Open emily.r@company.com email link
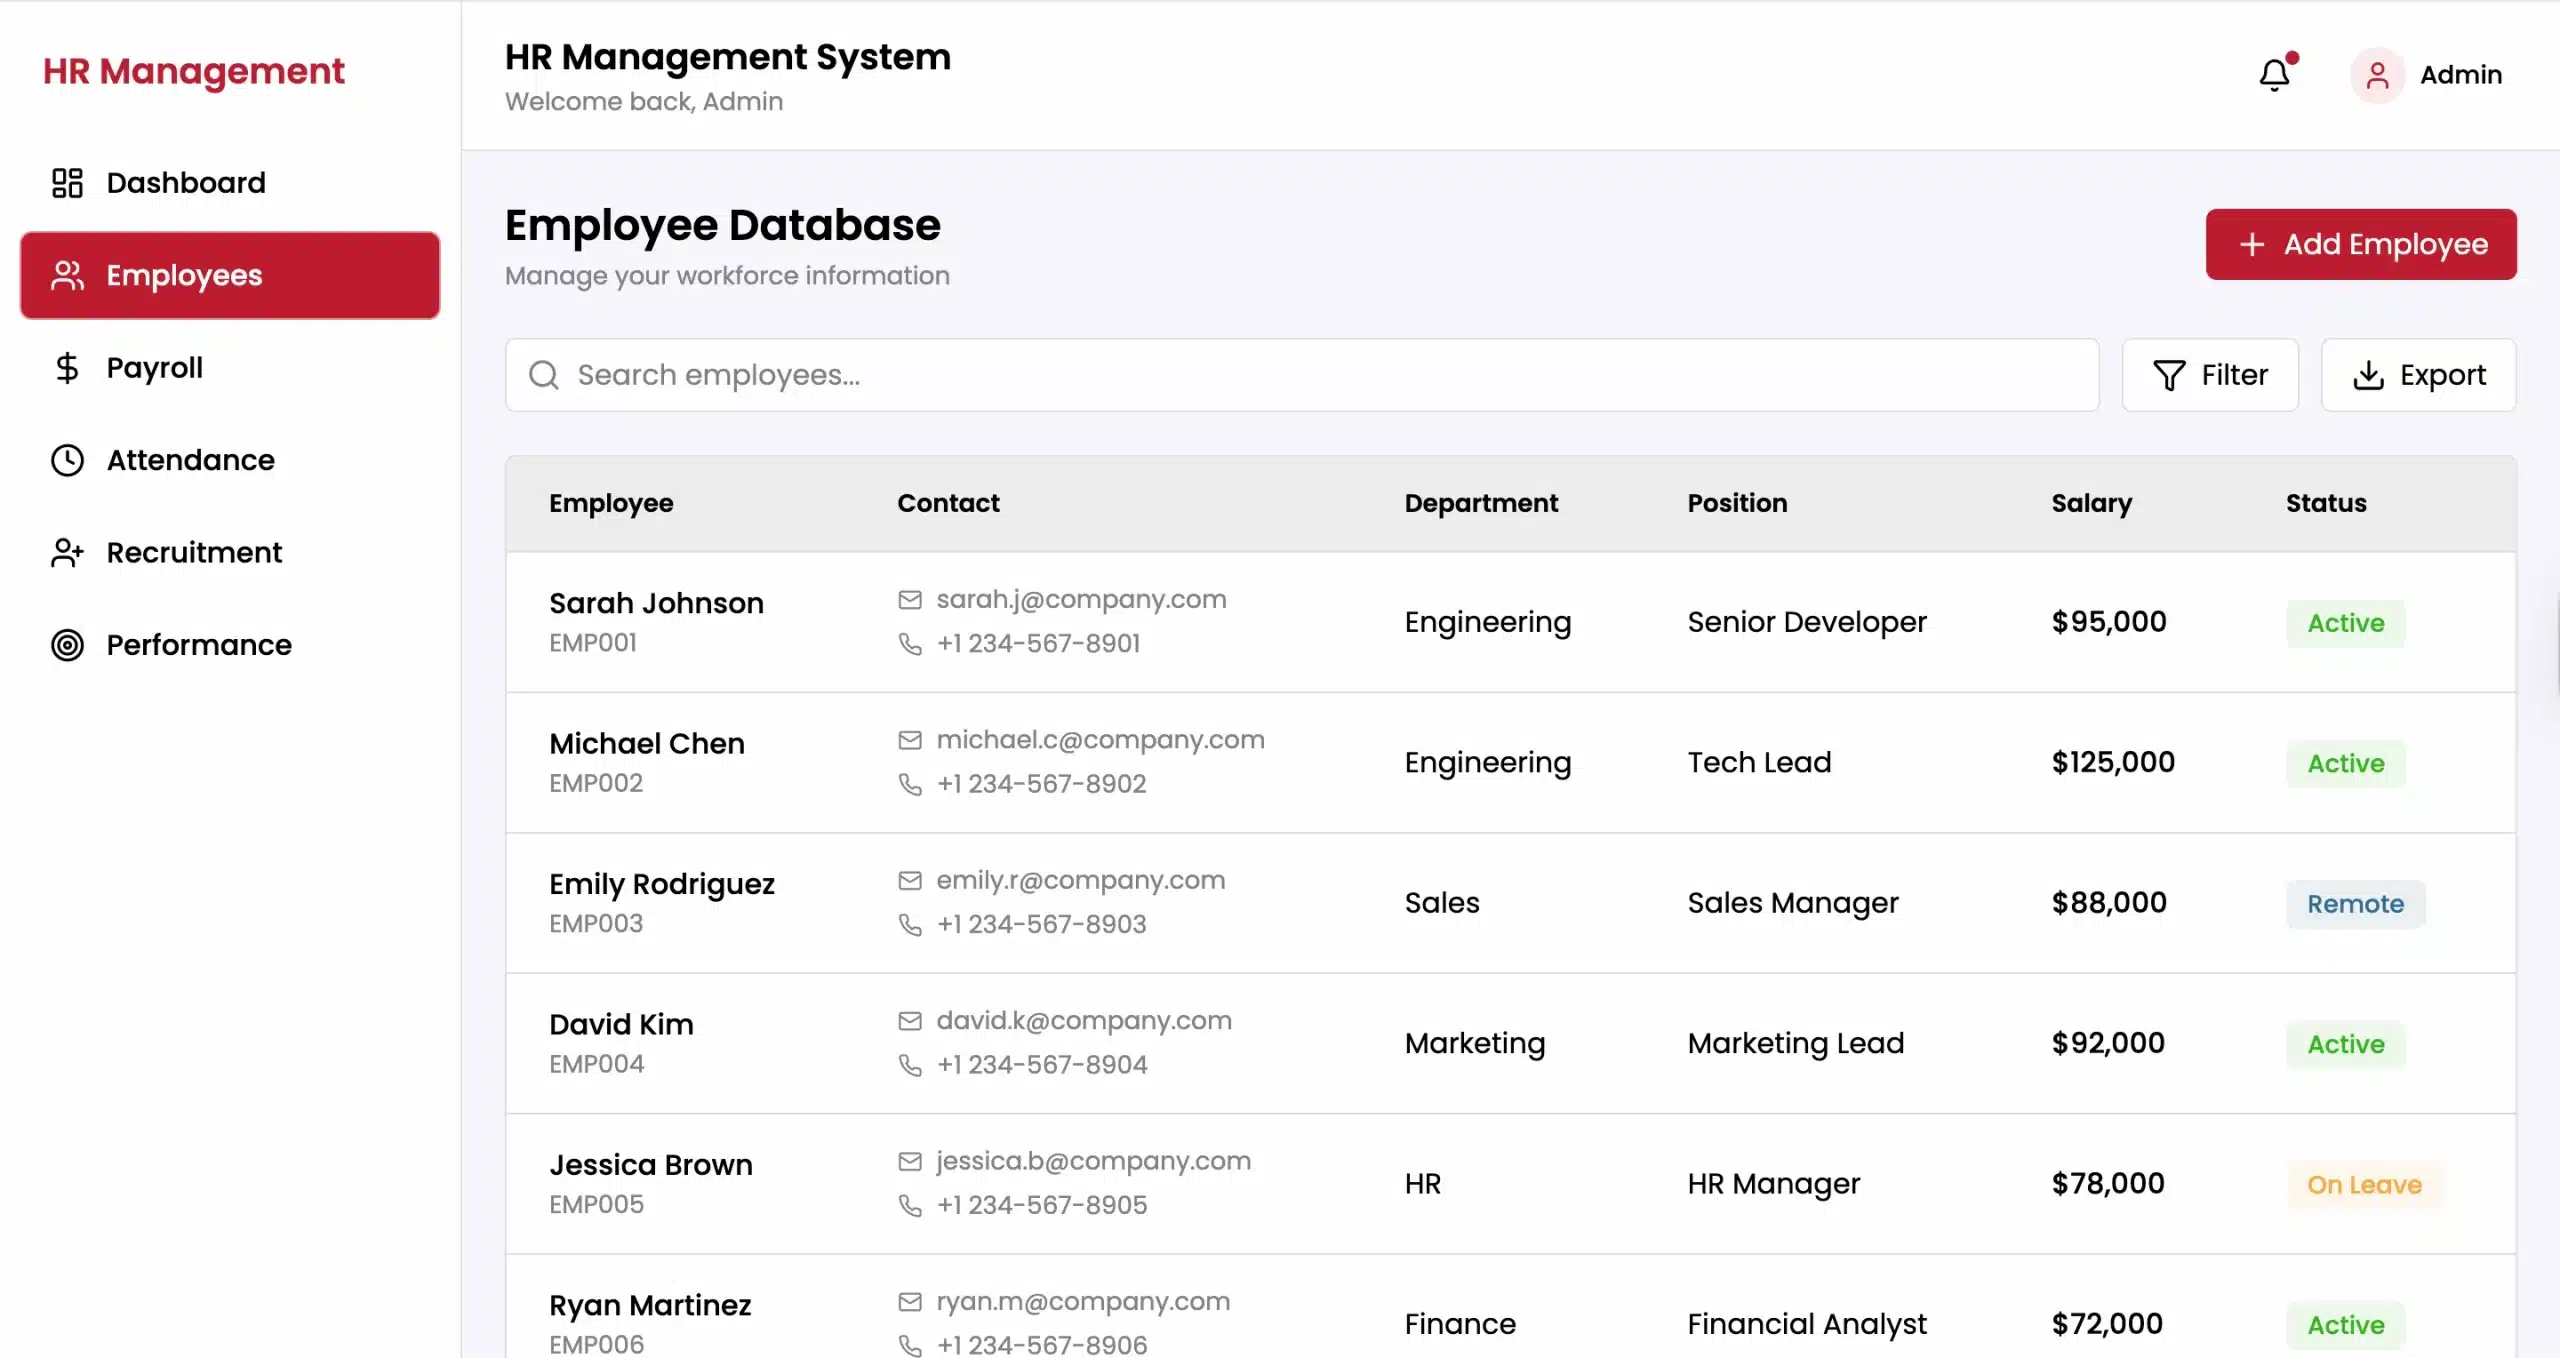This screenshot has width=2560, height=1358. point(1080,880)
